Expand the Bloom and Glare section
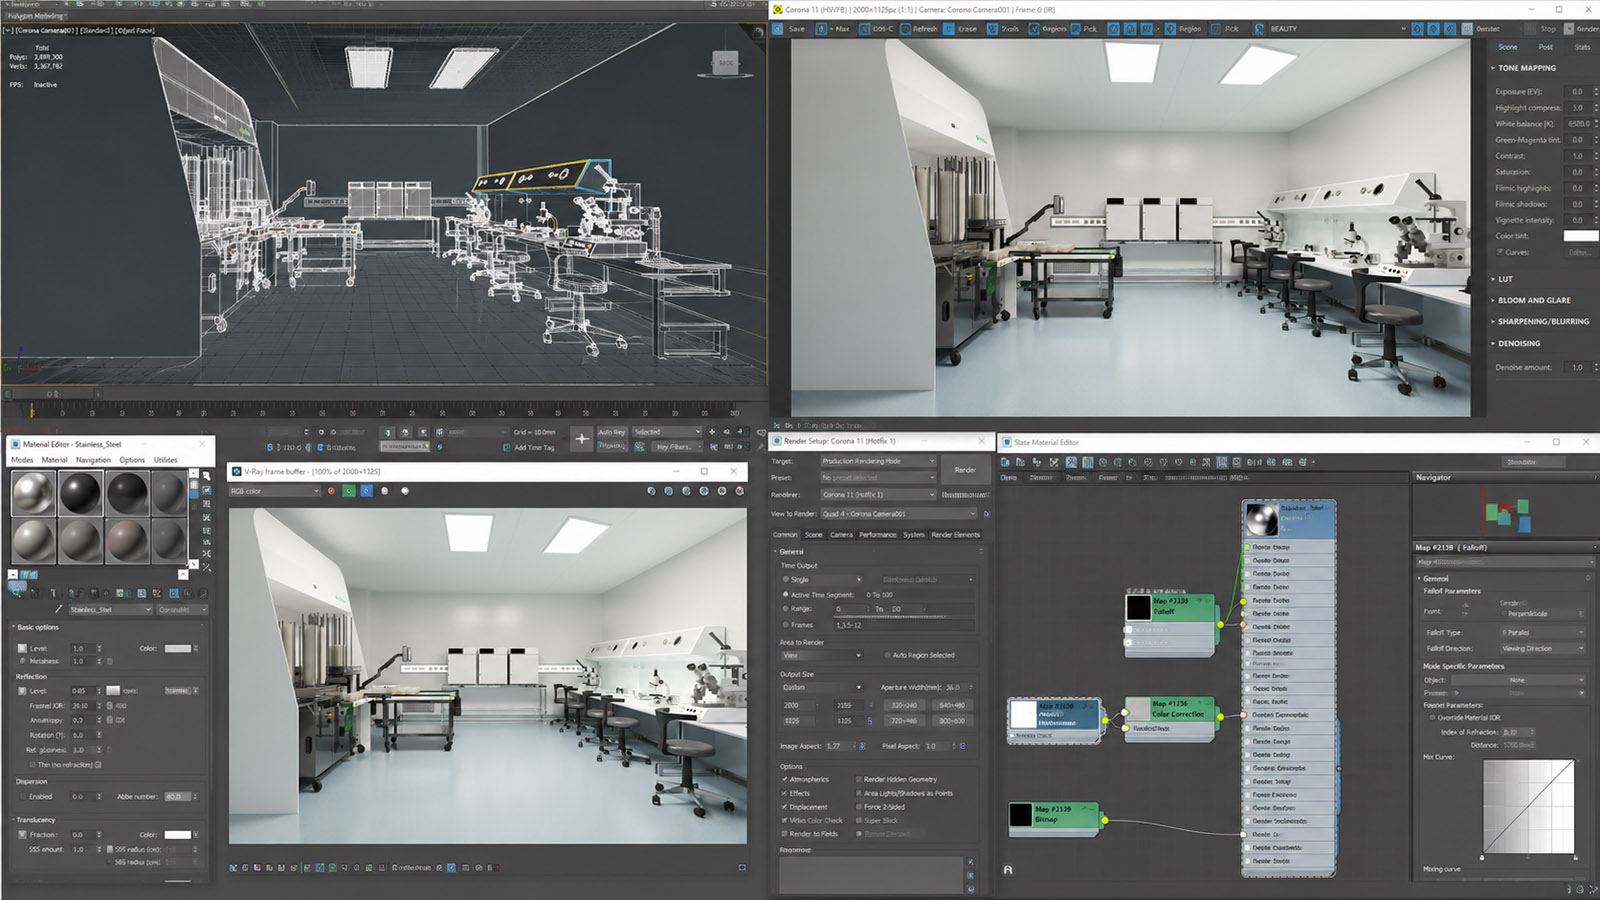1600x900 pixels. (x=1534, y=300)
